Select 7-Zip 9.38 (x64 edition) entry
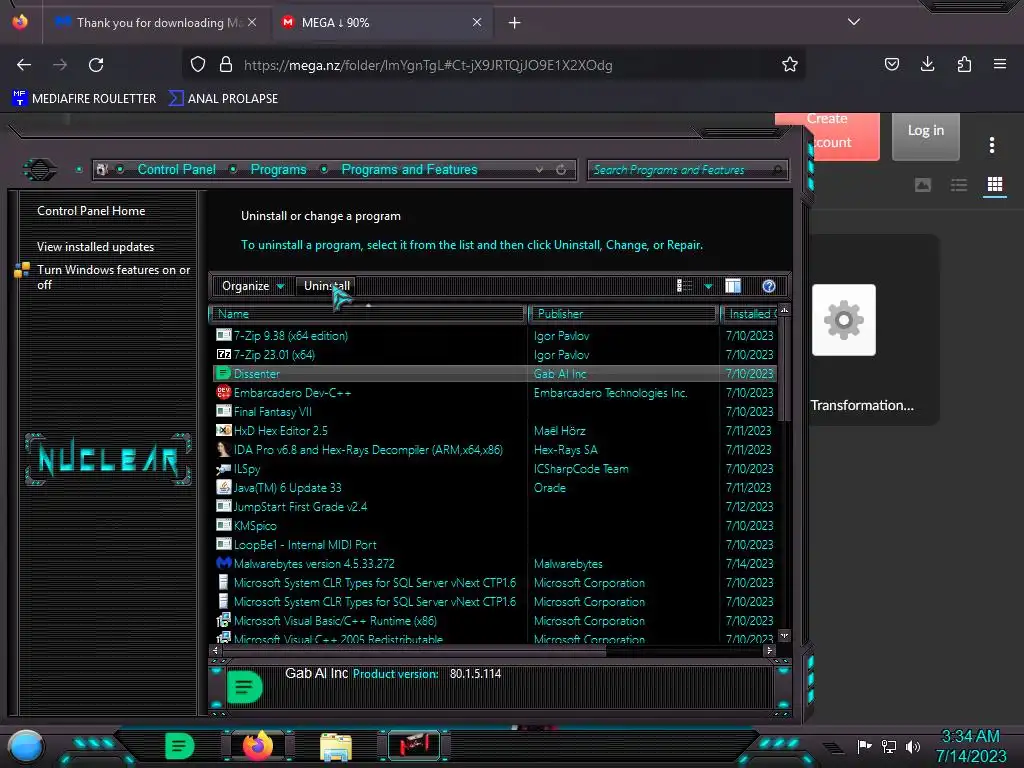The width and height of the screenshot is (1024, 768). point(495,336)
